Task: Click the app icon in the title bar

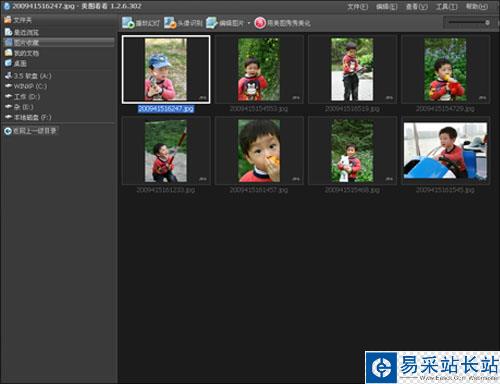Action: coord(6,6)
